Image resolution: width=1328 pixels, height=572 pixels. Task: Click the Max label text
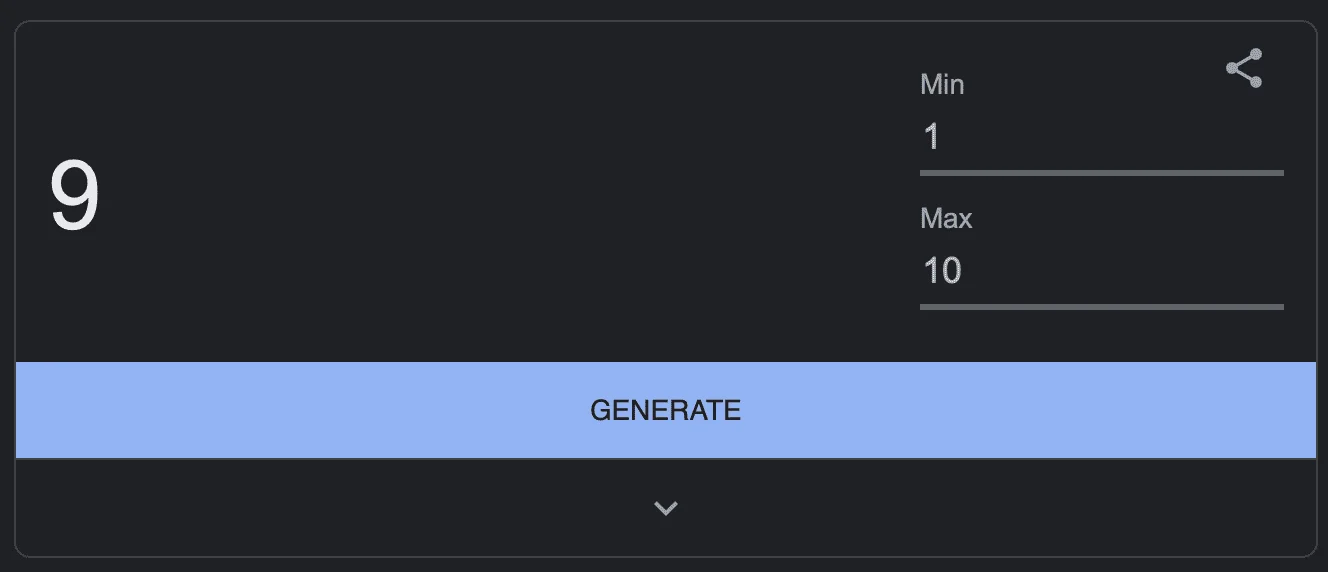point(946,218)
